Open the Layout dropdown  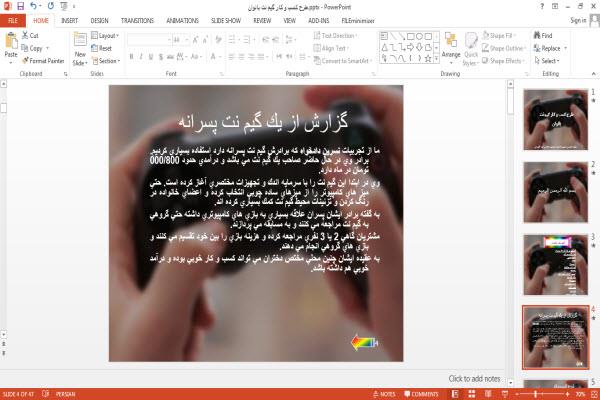pos(105,36)
